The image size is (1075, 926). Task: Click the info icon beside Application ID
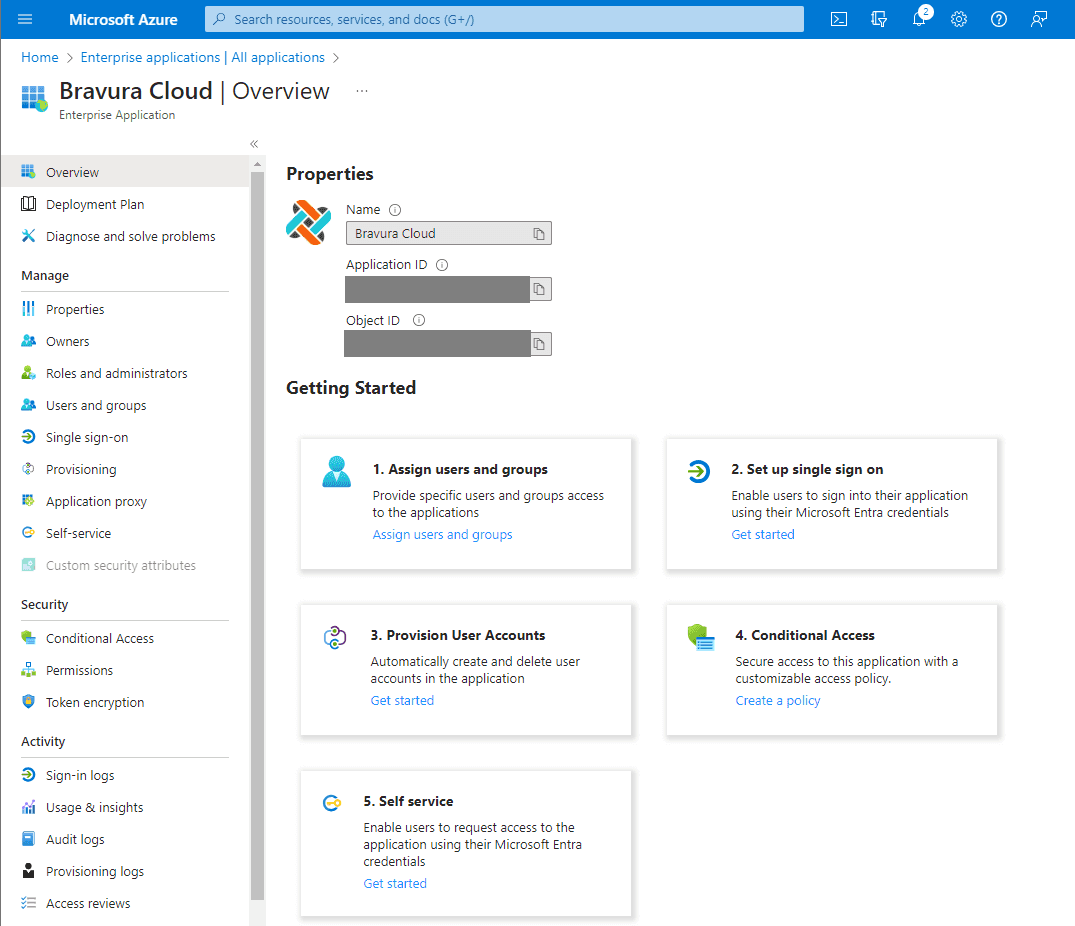pos(442,265)
